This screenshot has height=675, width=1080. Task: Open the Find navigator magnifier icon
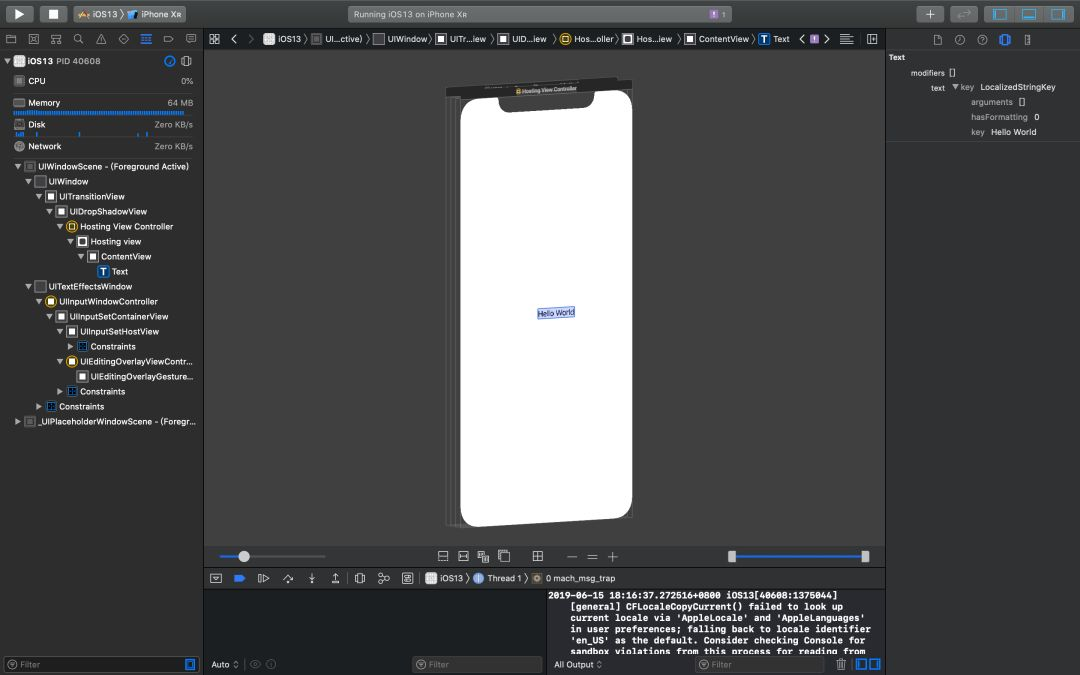[78, 39]
